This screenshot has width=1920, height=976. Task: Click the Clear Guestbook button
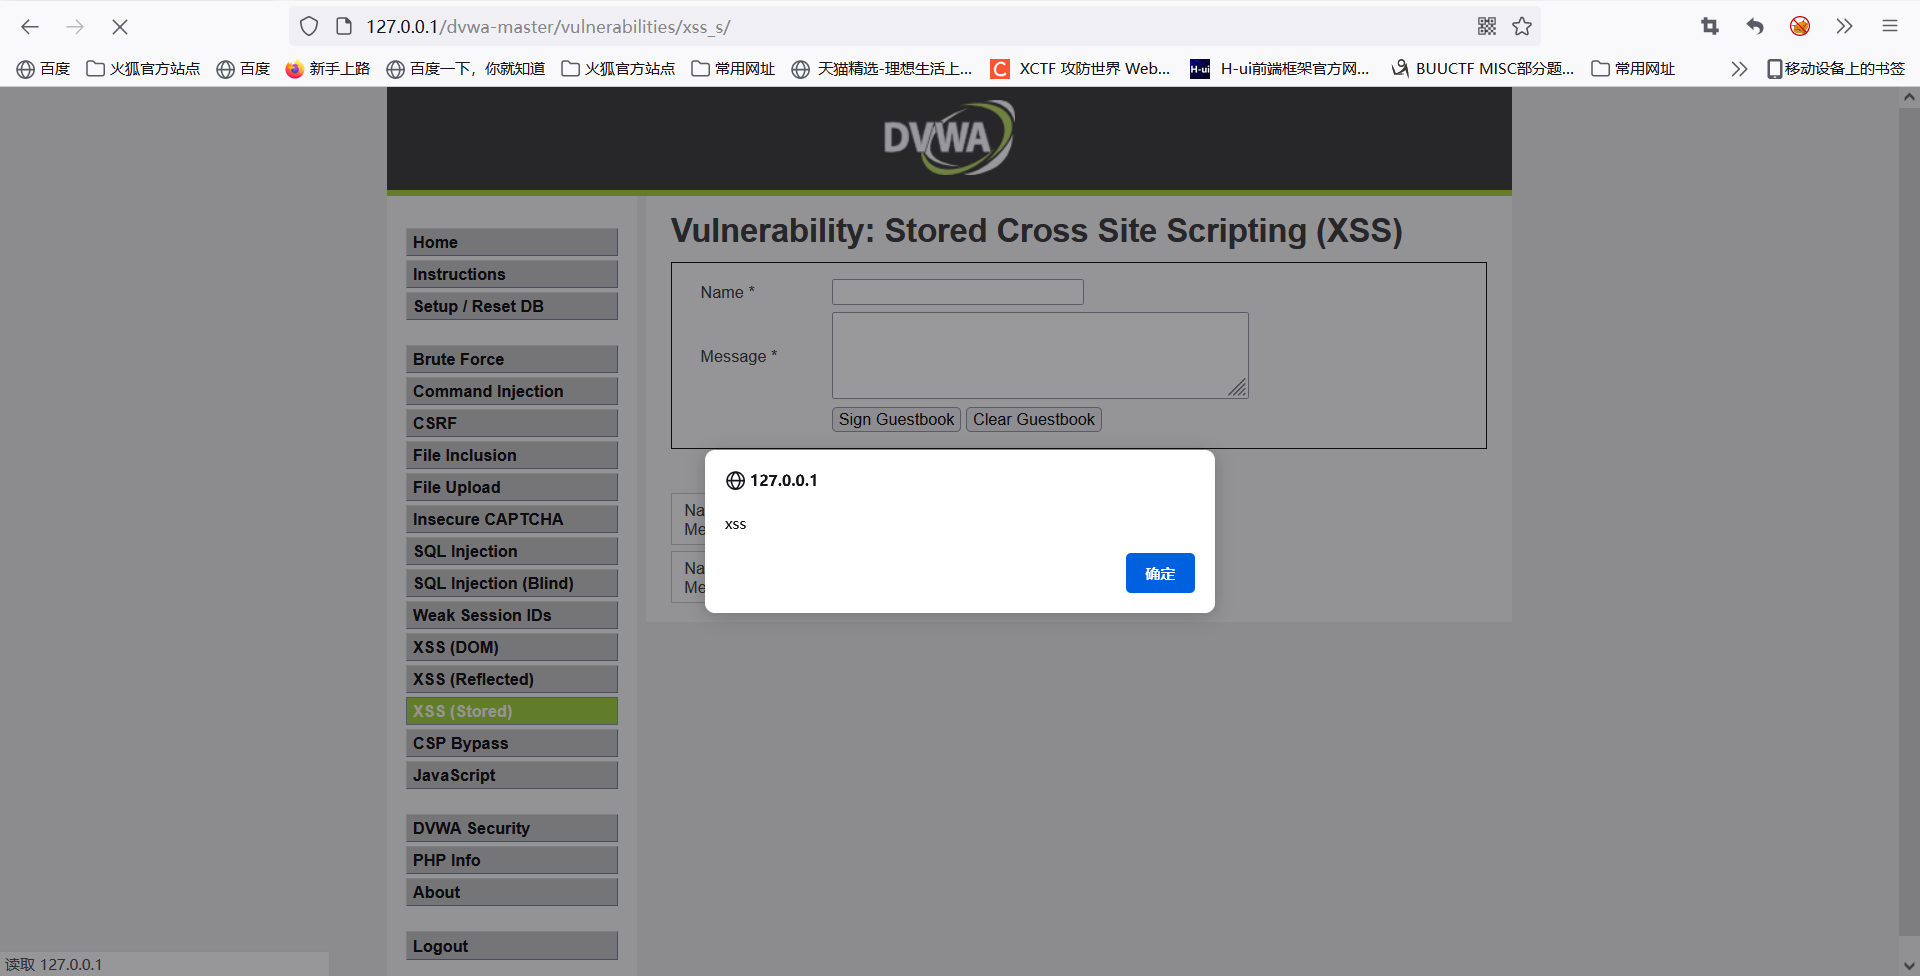(x=1033, y=419)
